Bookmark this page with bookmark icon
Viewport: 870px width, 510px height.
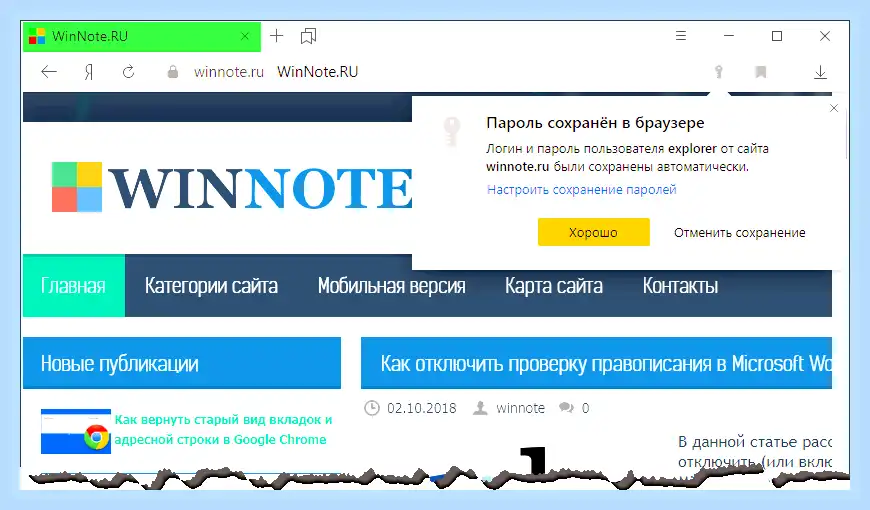tap(761, 72)
